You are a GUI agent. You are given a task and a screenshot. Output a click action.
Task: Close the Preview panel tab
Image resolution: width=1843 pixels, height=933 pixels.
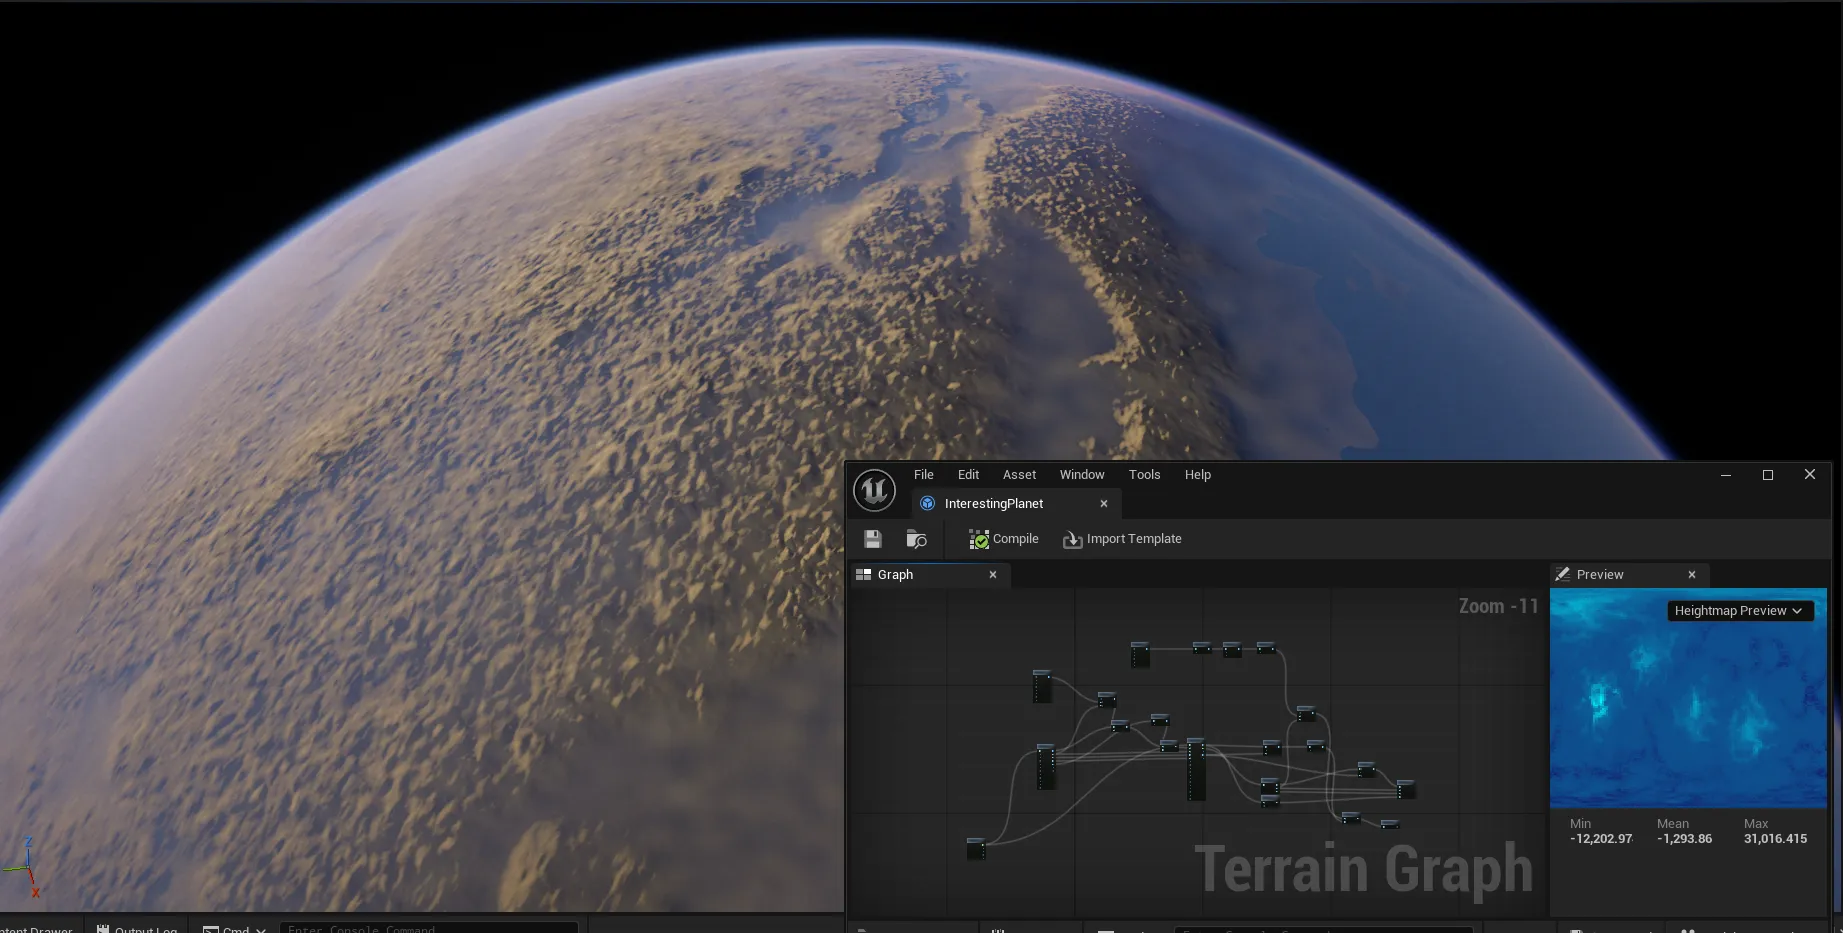point(1692,575)
